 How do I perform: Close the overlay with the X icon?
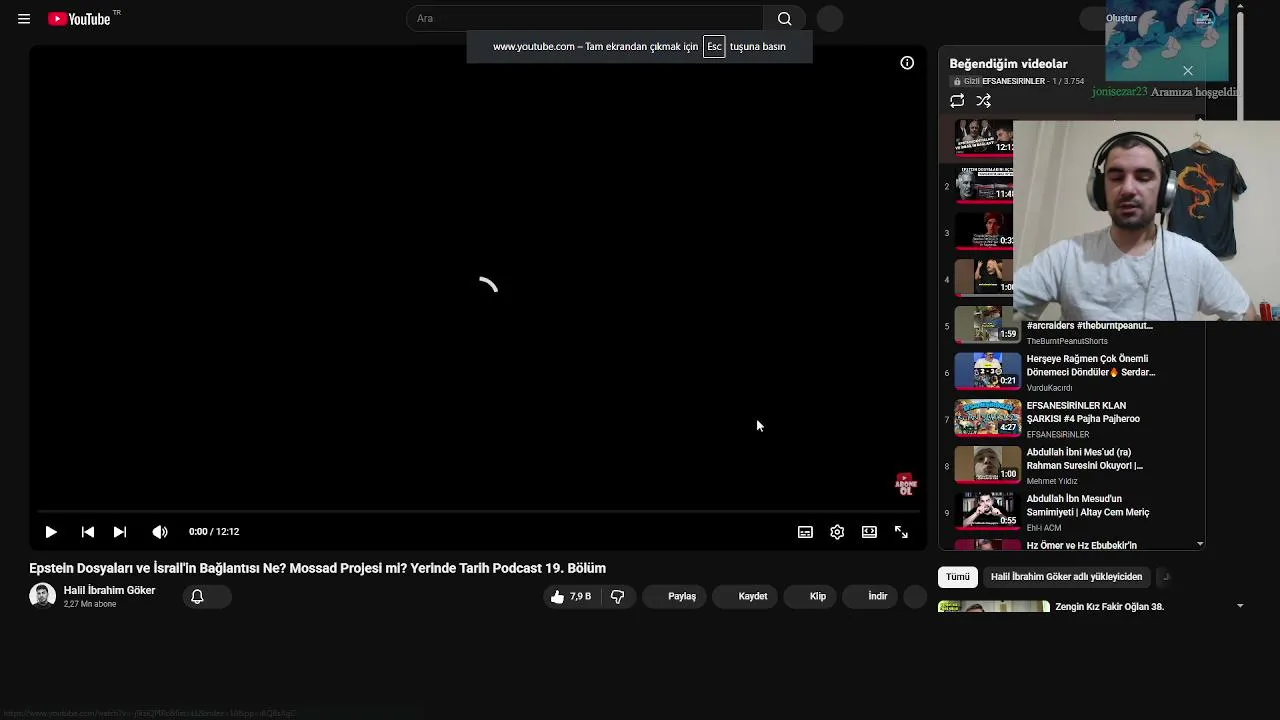1188,71
